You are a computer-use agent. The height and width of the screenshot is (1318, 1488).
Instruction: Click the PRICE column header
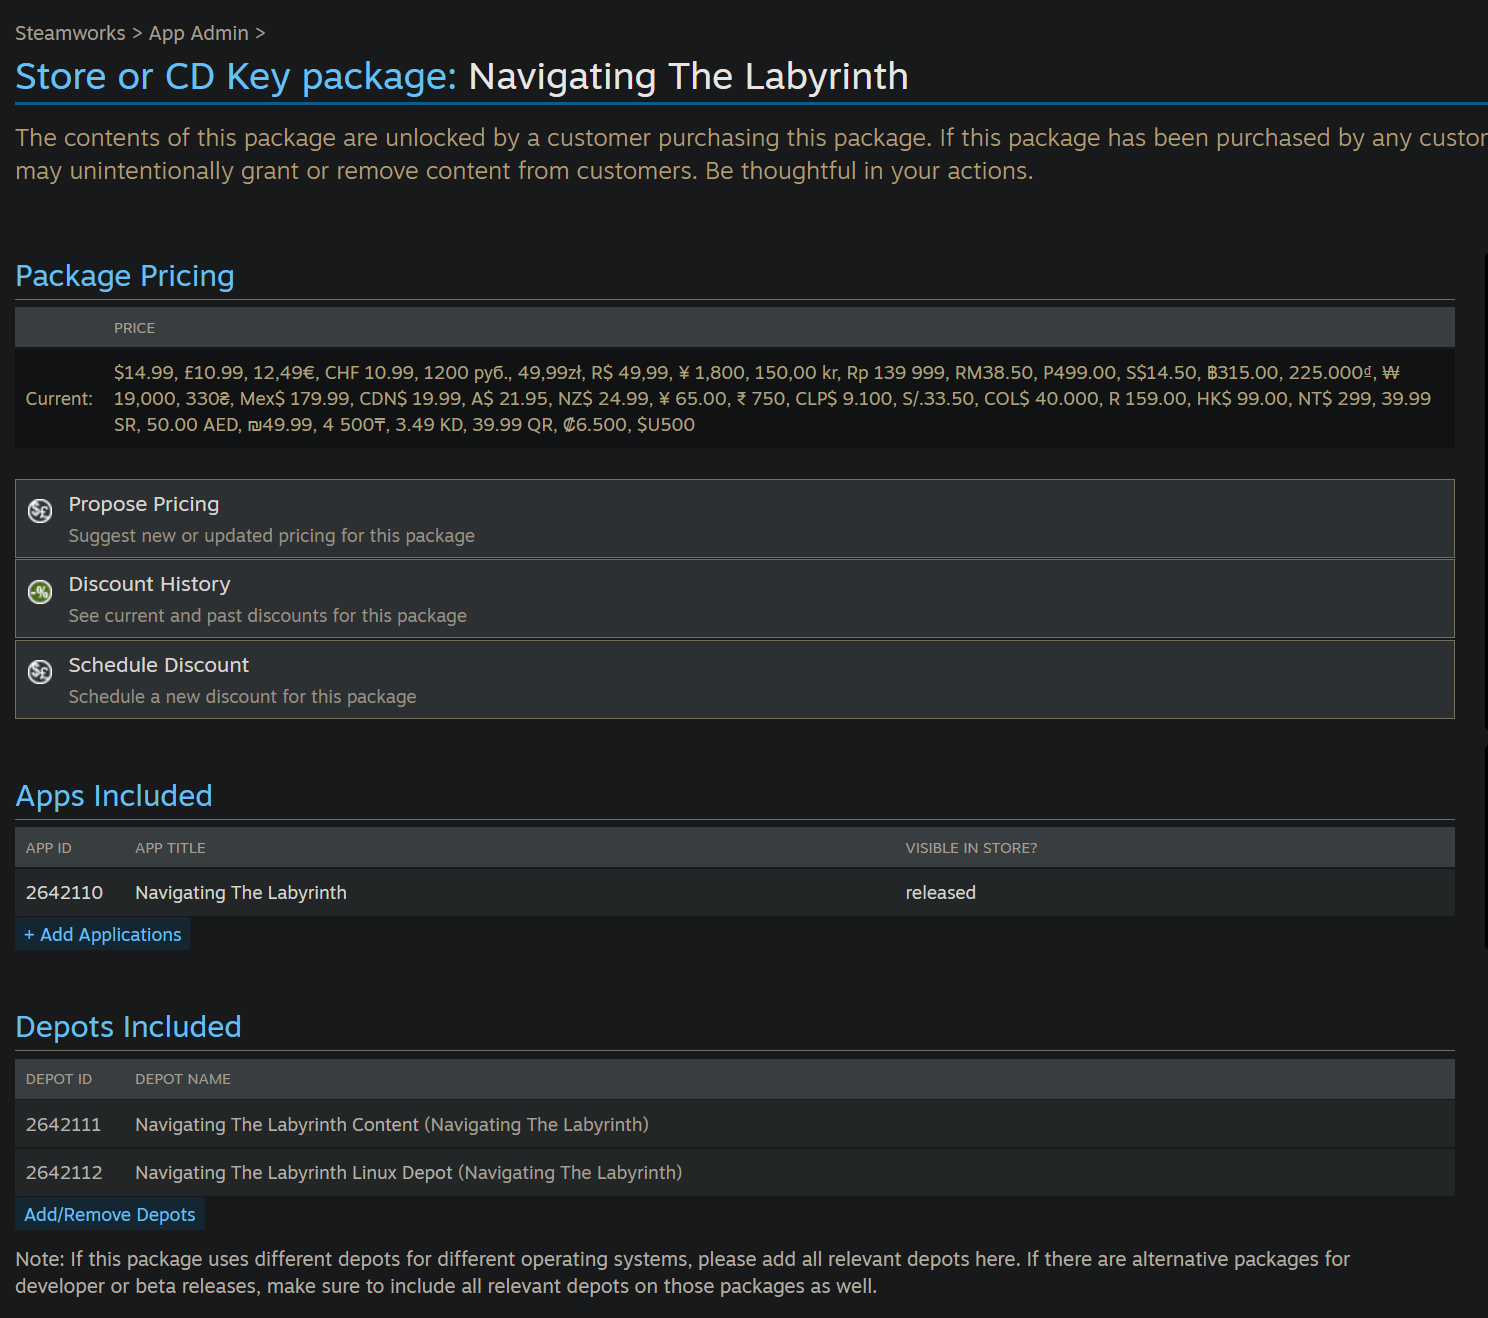tap(134, 328)
